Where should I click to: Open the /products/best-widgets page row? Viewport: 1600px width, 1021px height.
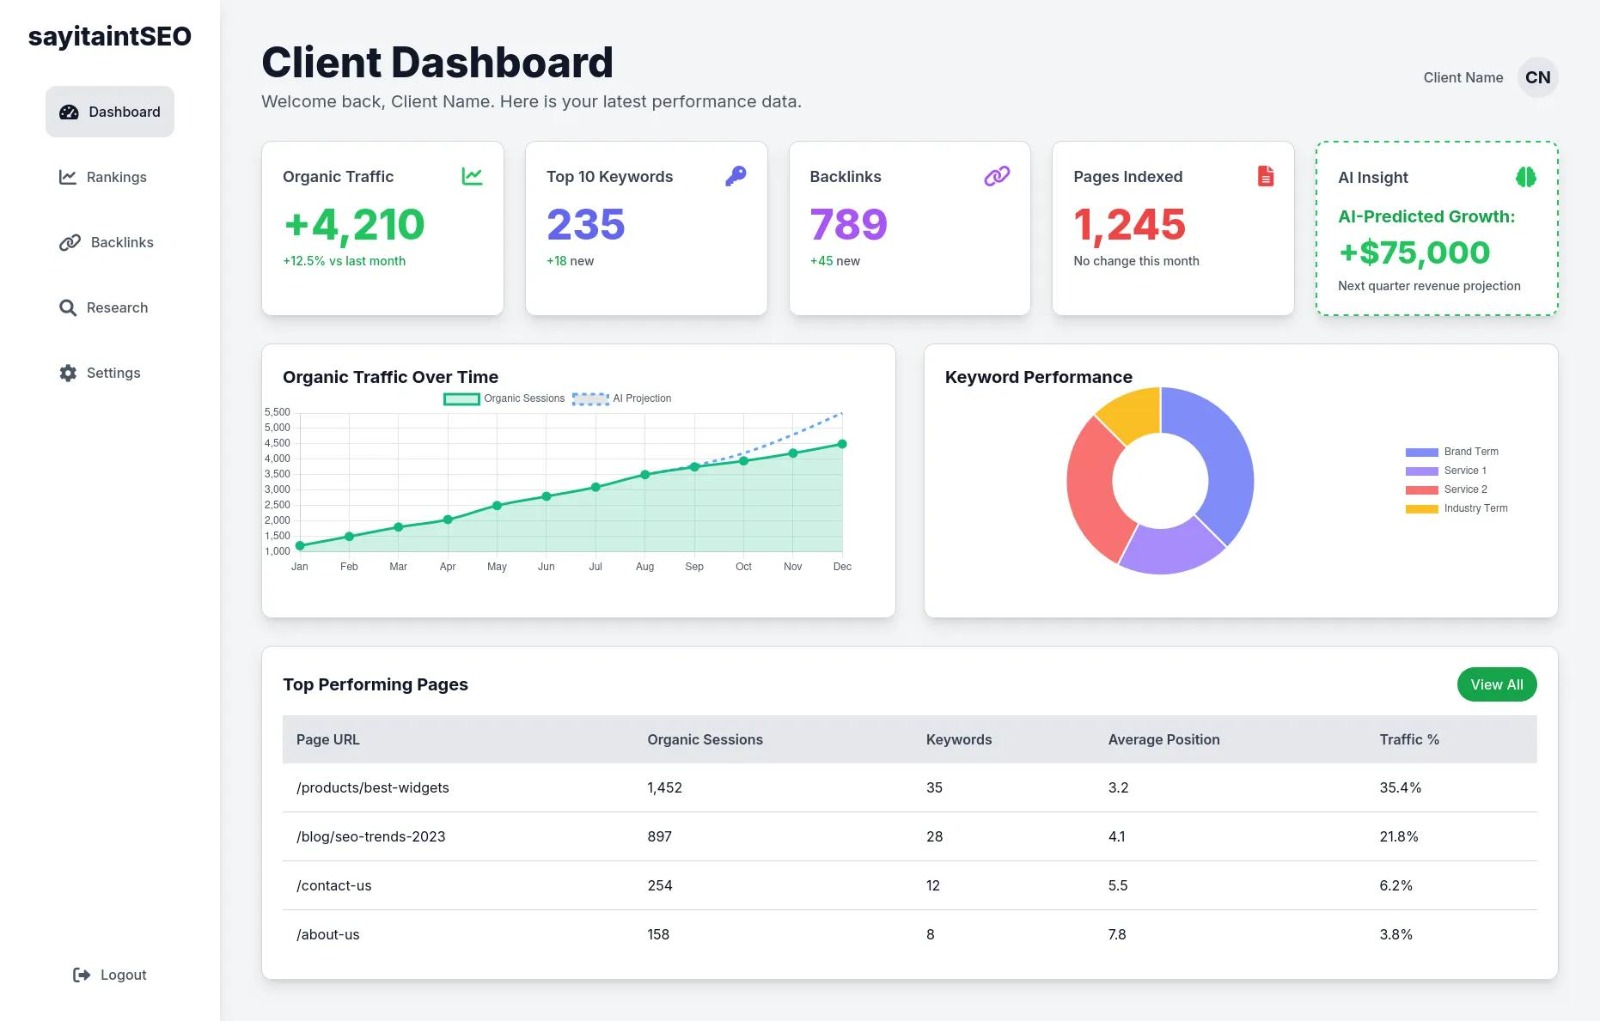pos(910,788)
